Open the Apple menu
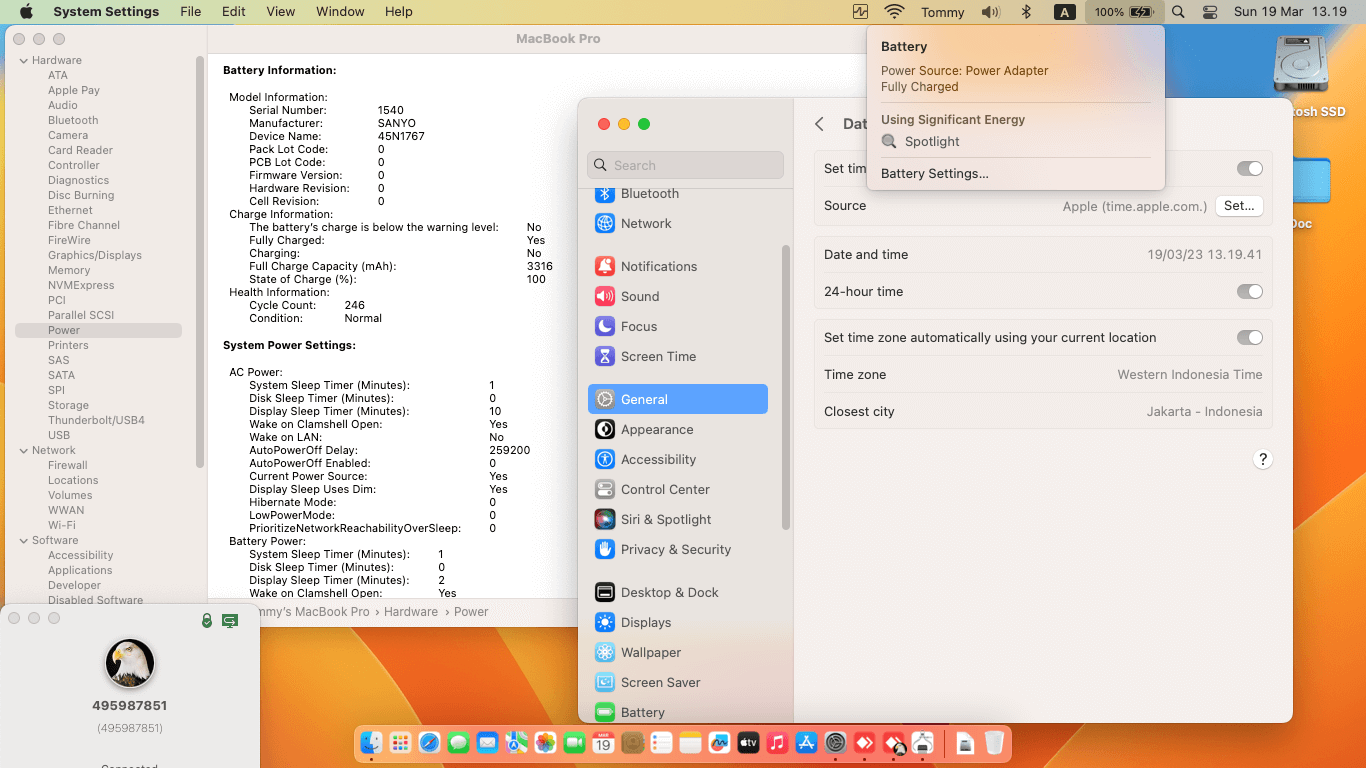The image size is (1366, 768). tap(26, 12)
